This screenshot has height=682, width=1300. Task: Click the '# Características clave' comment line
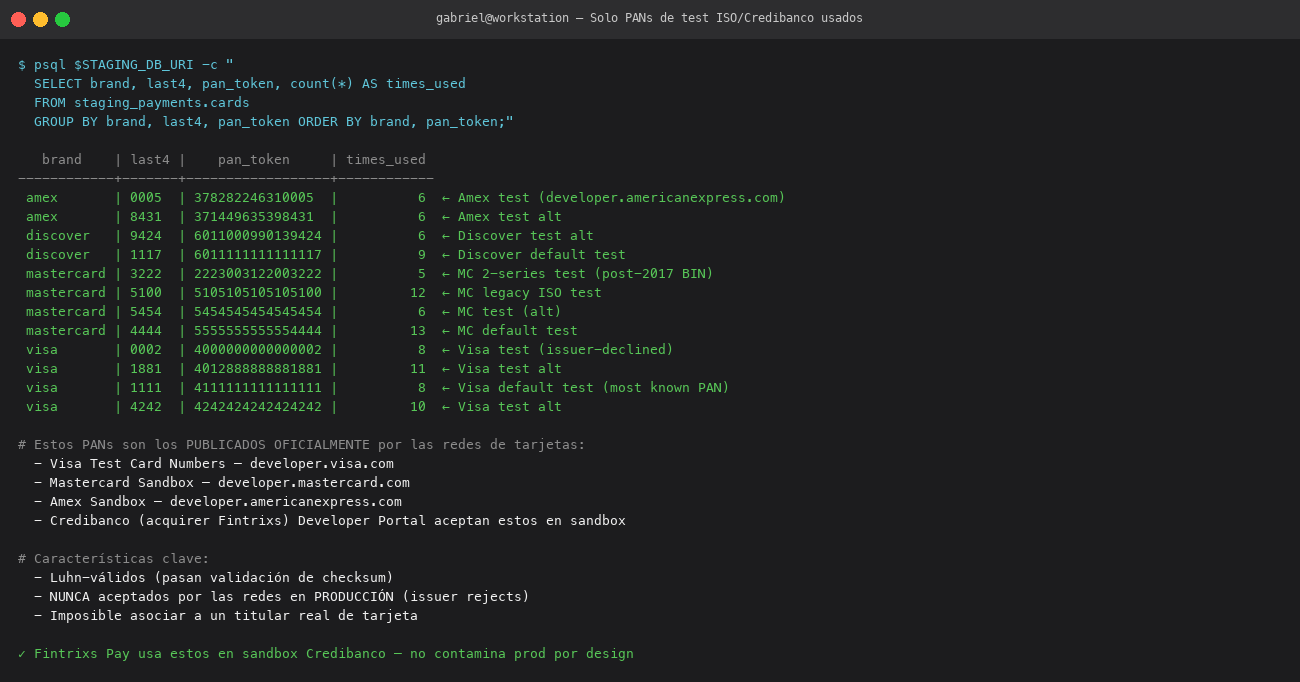pos(114,559)
